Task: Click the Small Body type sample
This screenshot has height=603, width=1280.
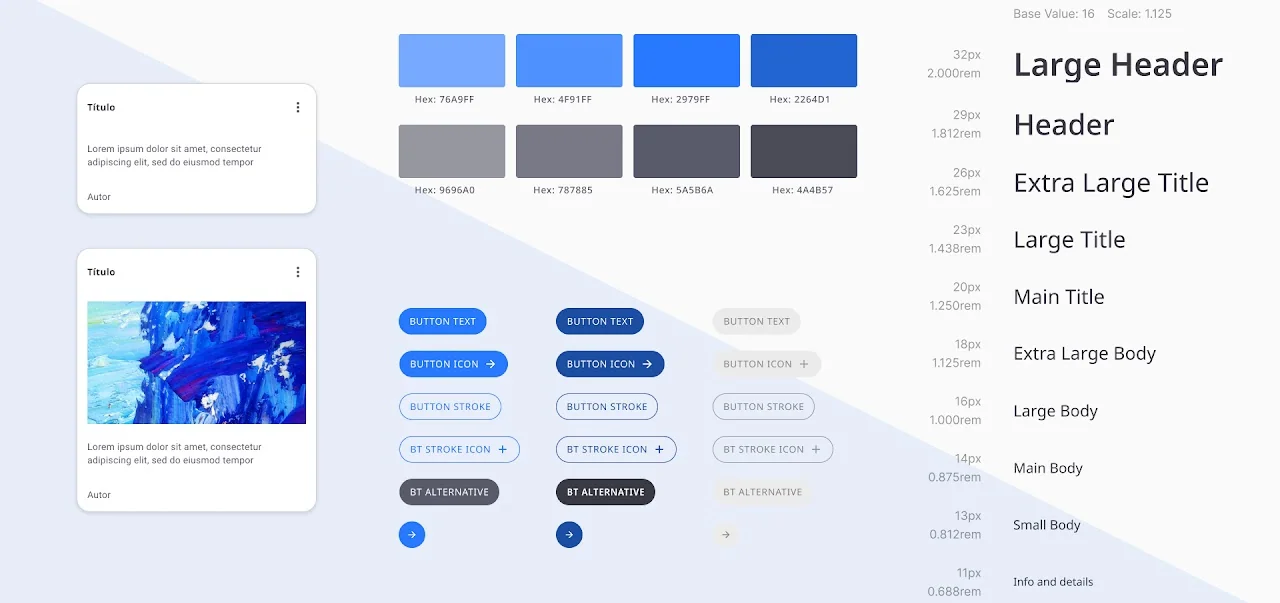Action: (x=1047, y=525)
